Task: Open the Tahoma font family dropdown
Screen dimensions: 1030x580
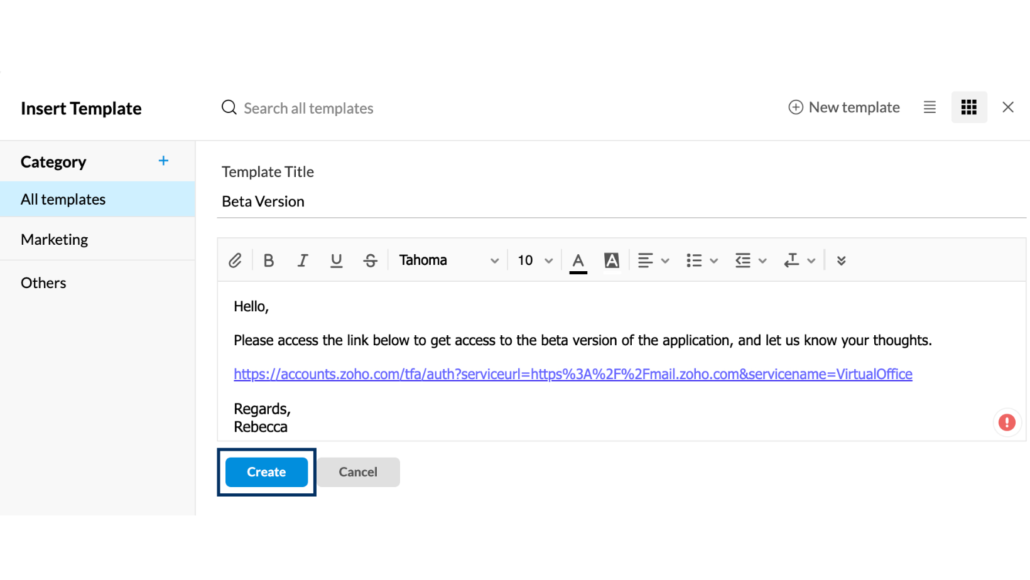Action: (449, 260)
